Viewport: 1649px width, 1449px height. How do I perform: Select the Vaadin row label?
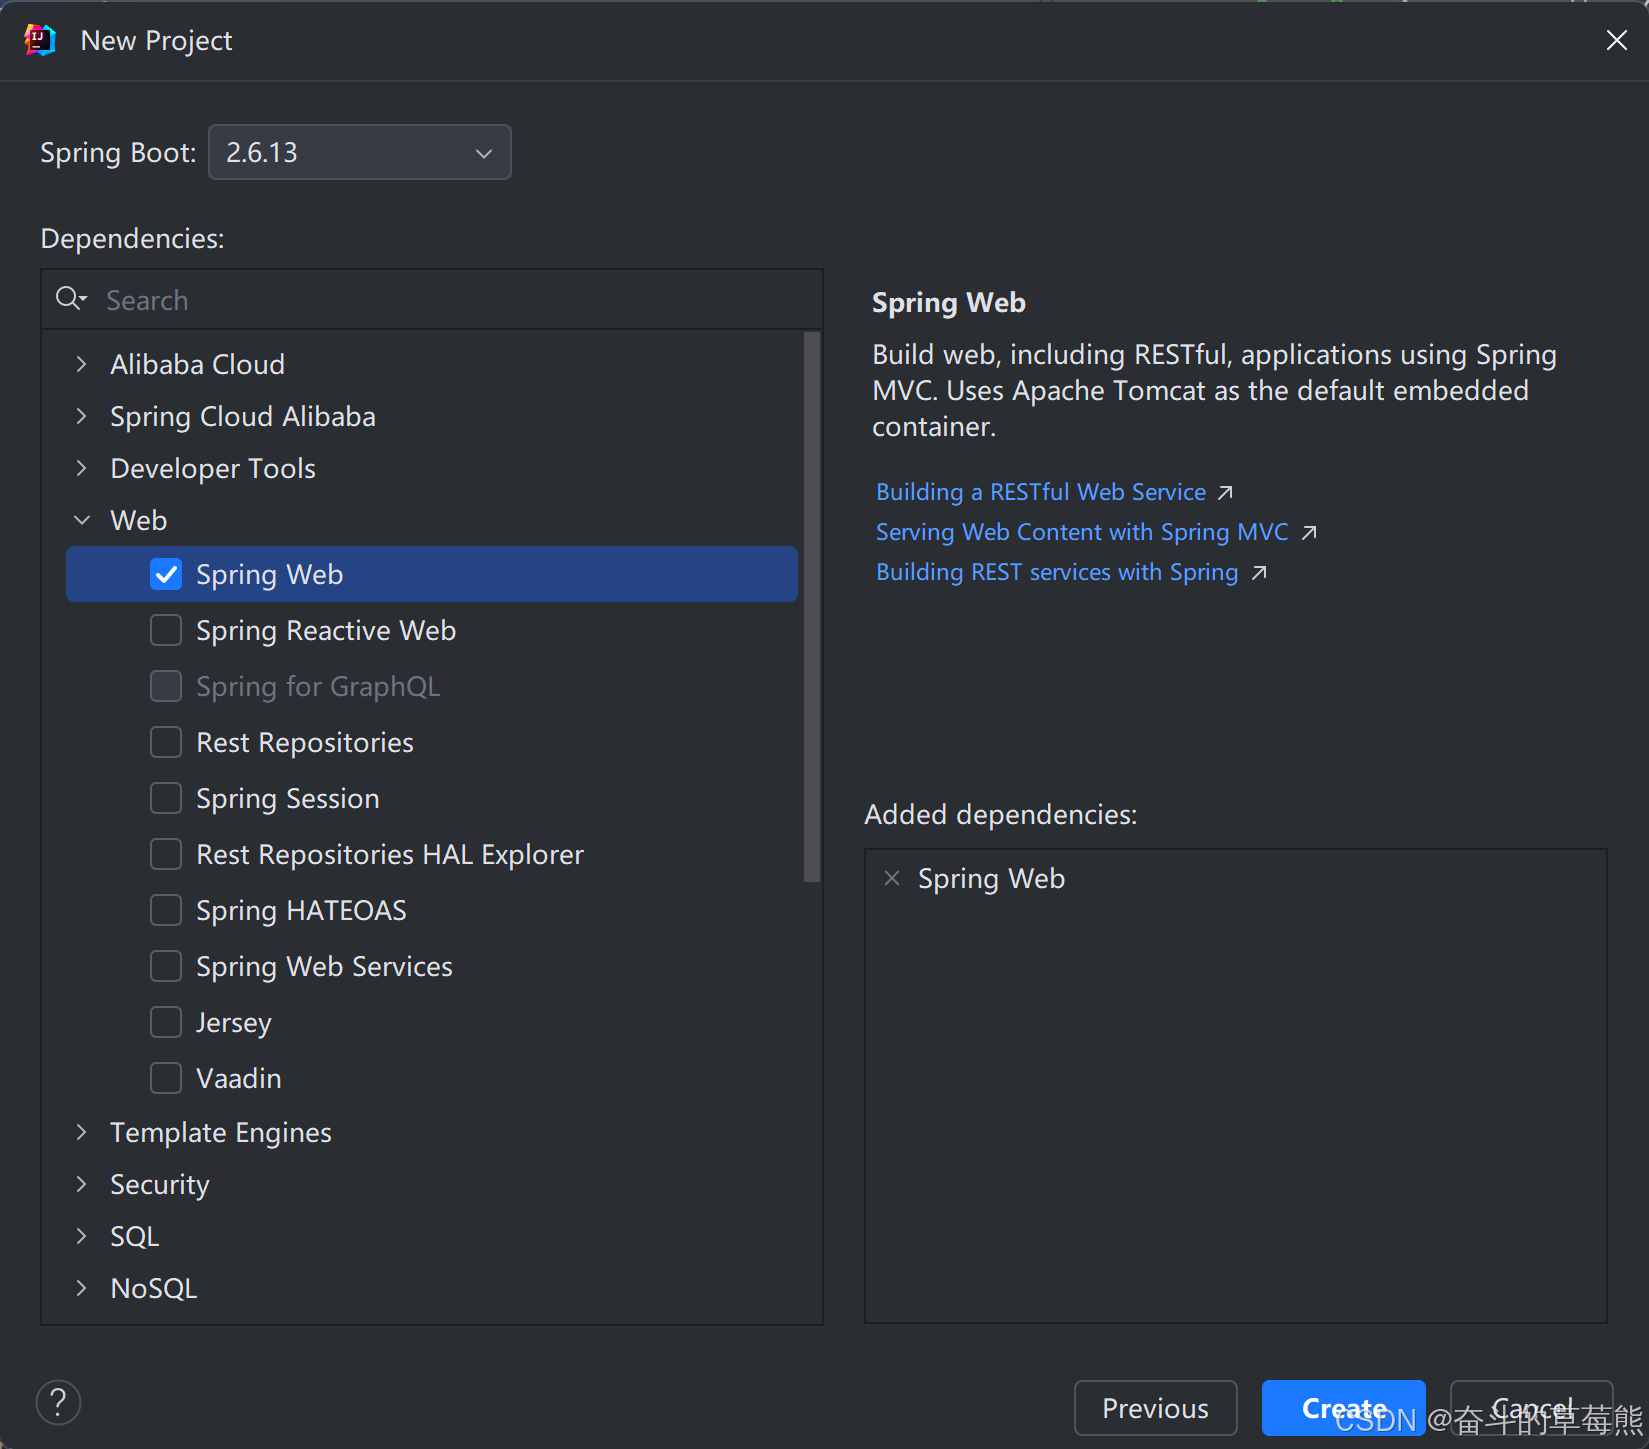pyautogui.click(x=239, y=1078)
